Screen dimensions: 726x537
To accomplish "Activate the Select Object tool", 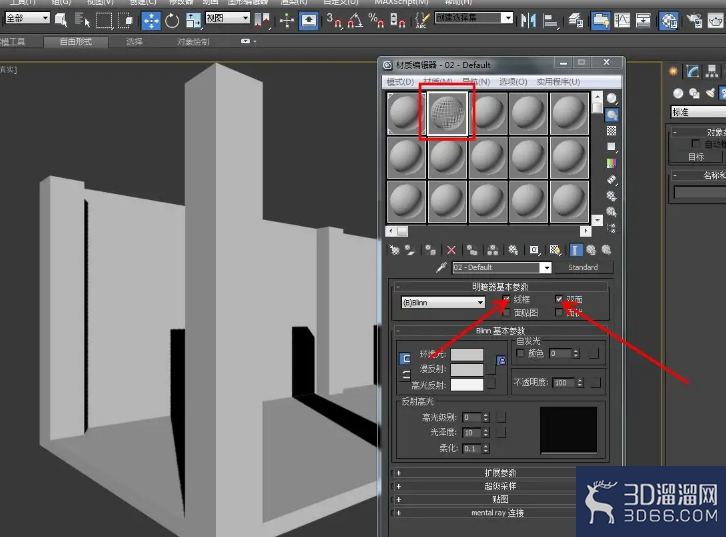I will tap(61, 19).
